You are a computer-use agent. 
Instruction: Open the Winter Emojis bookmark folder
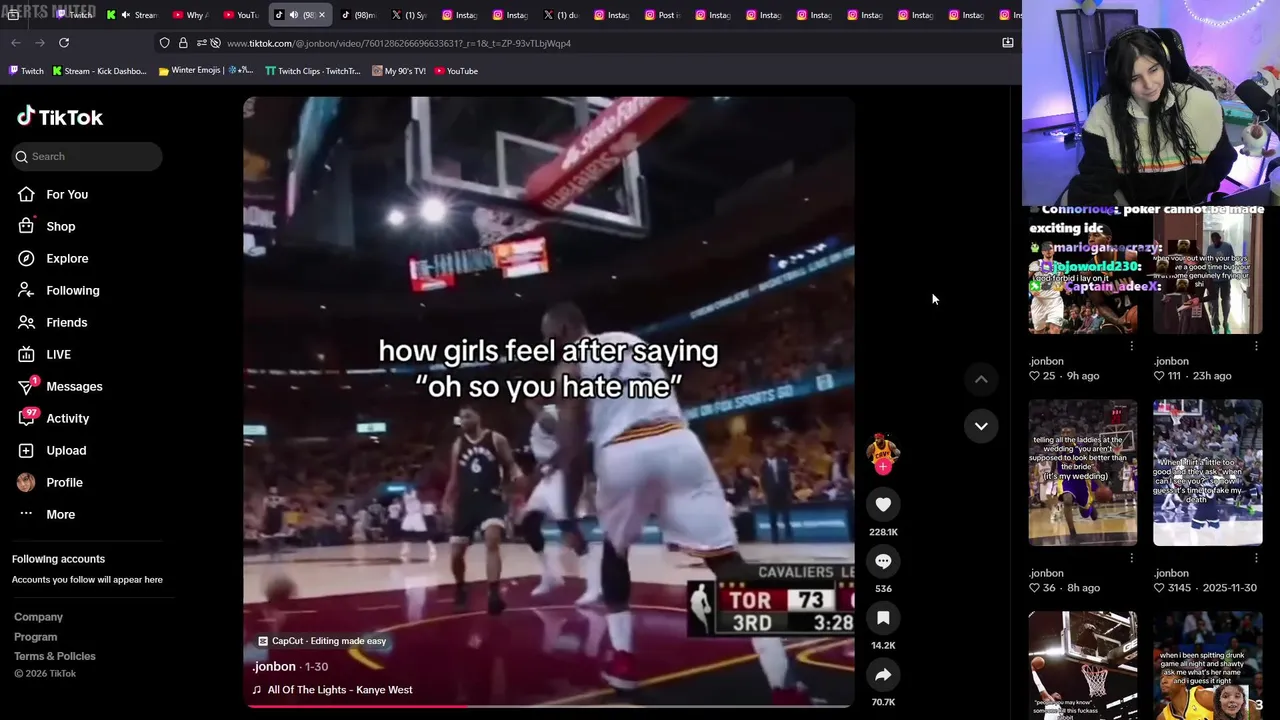[205, 71]
